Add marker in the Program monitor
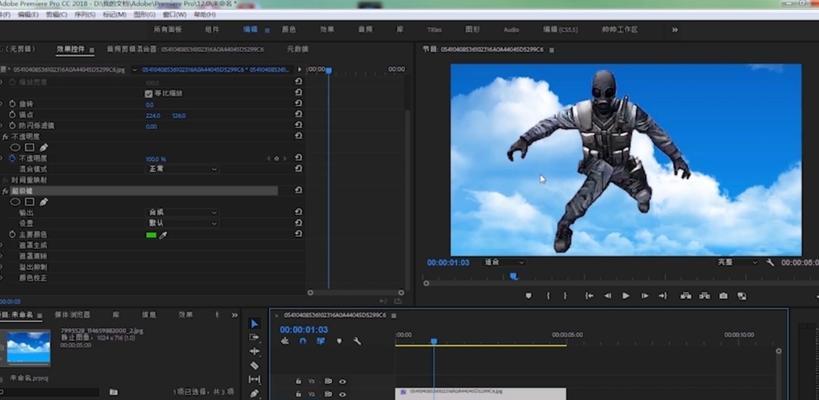The width and height of the screenshot is (819, 400). tap(528, 296)
